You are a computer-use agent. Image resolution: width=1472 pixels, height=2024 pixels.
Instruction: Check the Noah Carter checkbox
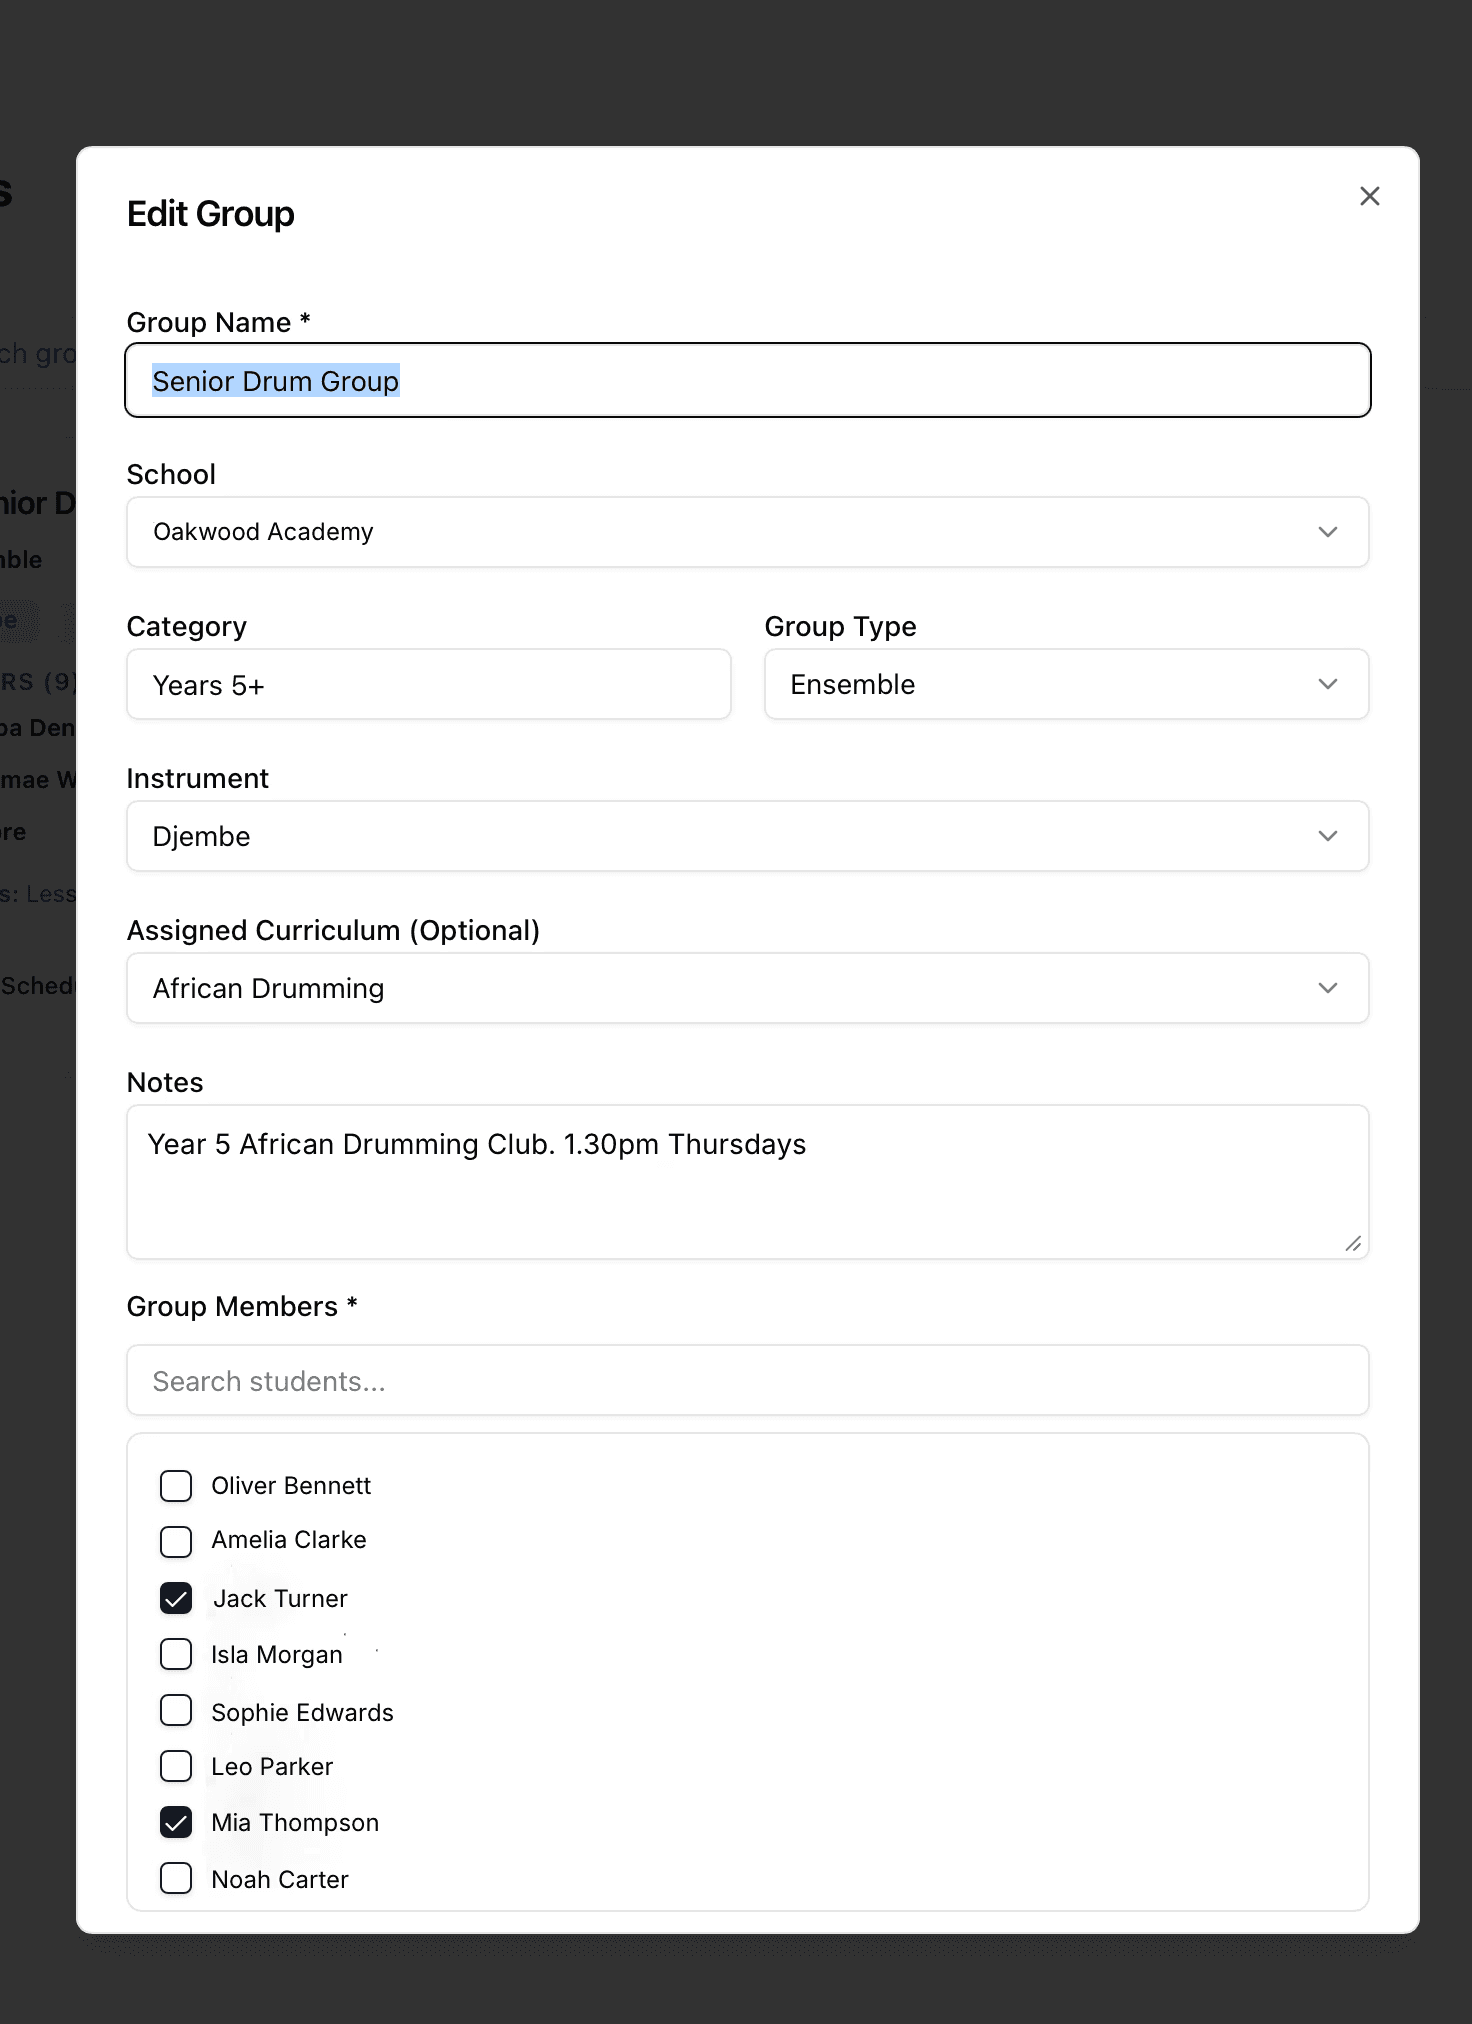176,1878
